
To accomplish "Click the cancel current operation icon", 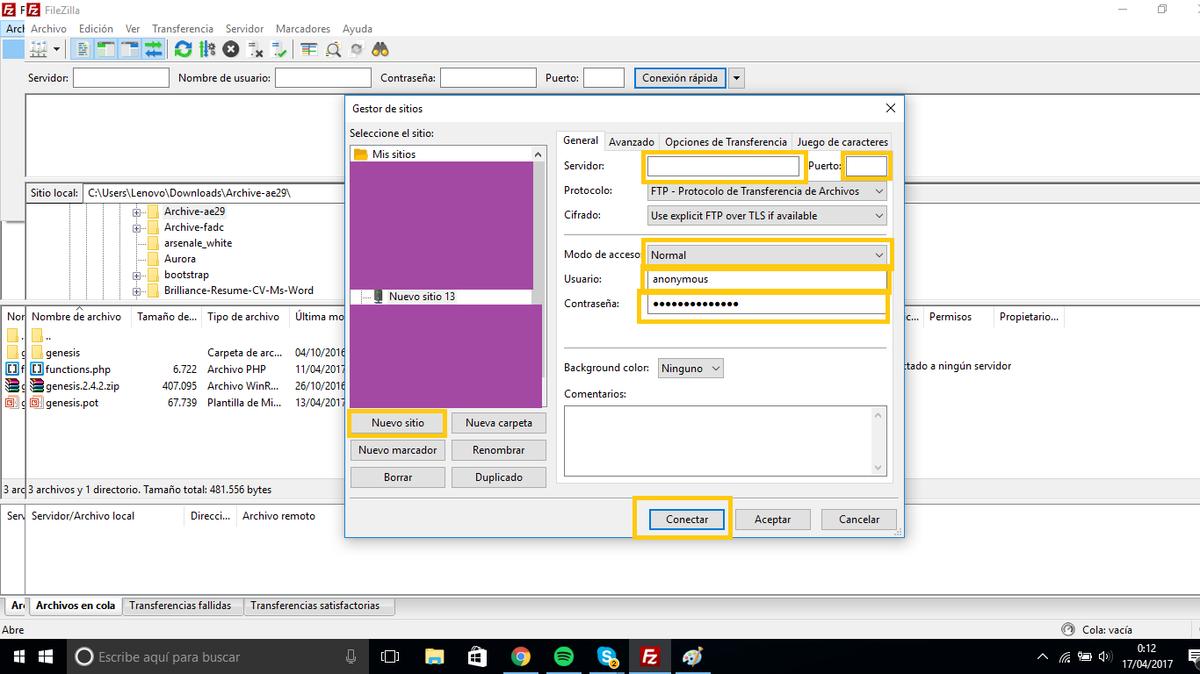I will coord(231,49).
